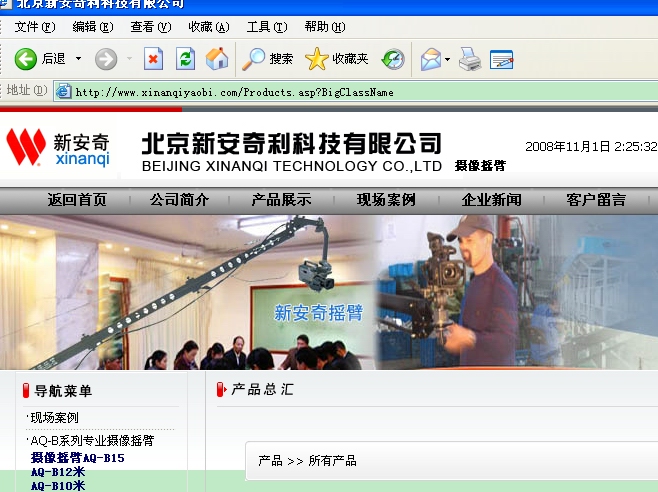Click the camera crane banner image
The height and width of the screenshot is (492, 658).
(187, 292)
